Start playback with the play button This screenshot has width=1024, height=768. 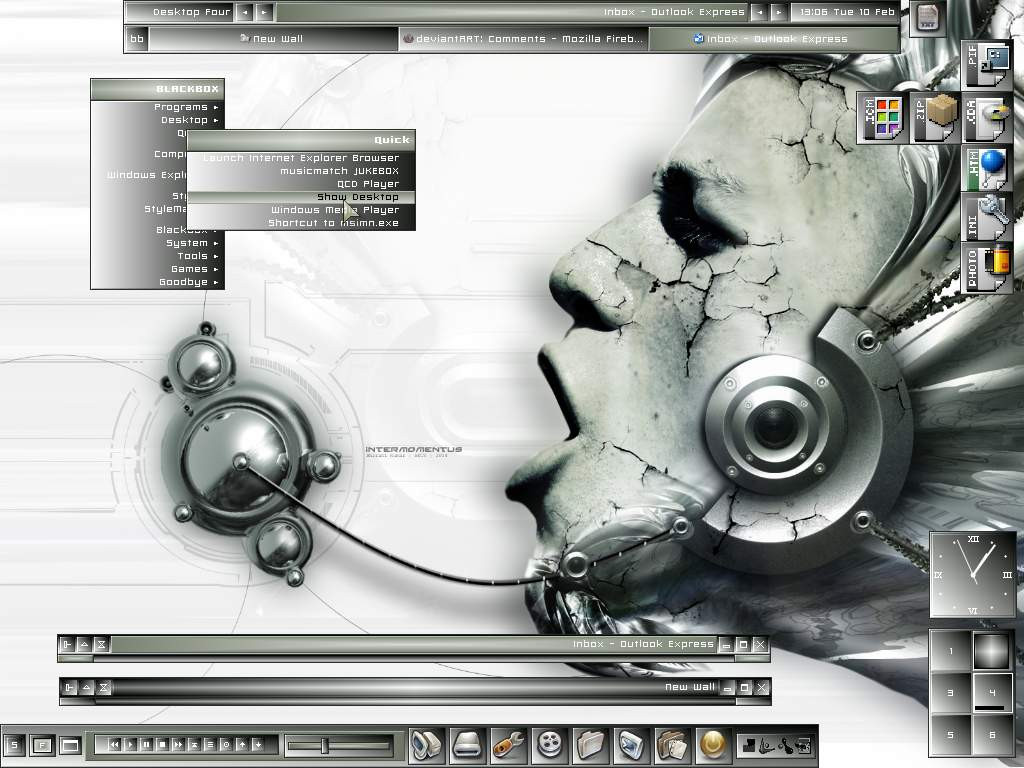tap(131, 744)
